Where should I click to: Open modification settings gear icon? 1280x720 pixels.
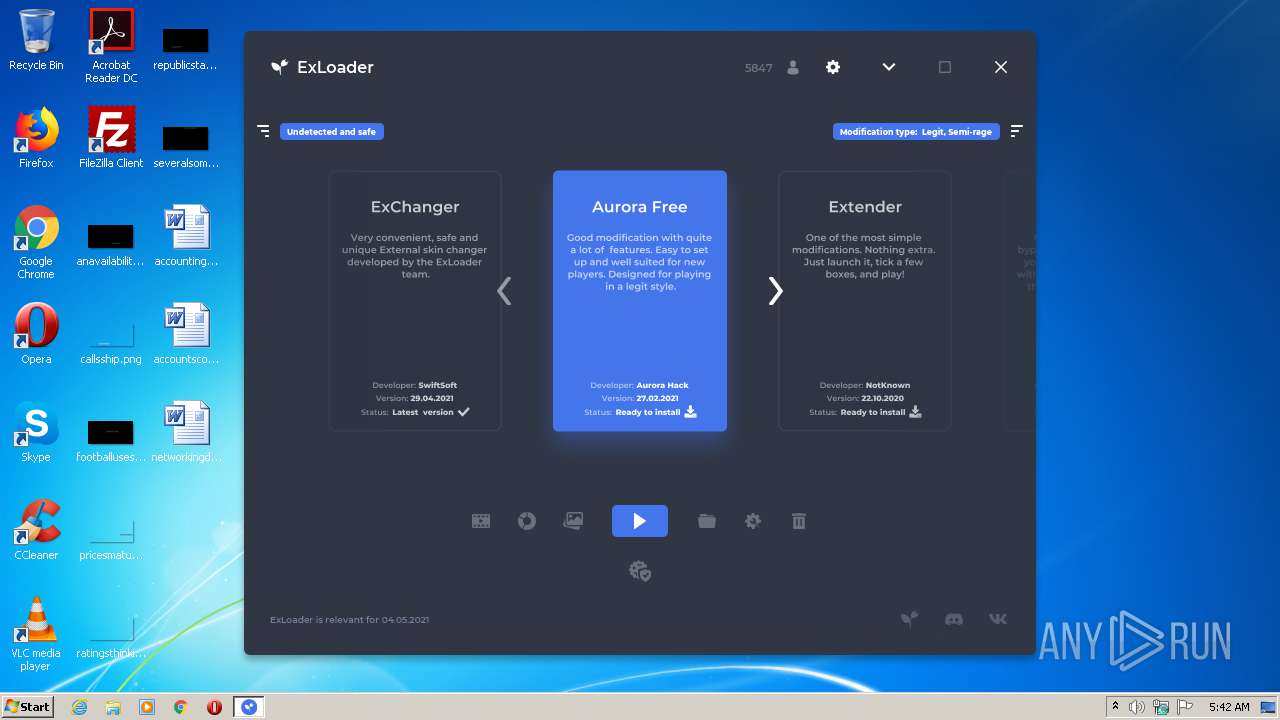point(753,521)
